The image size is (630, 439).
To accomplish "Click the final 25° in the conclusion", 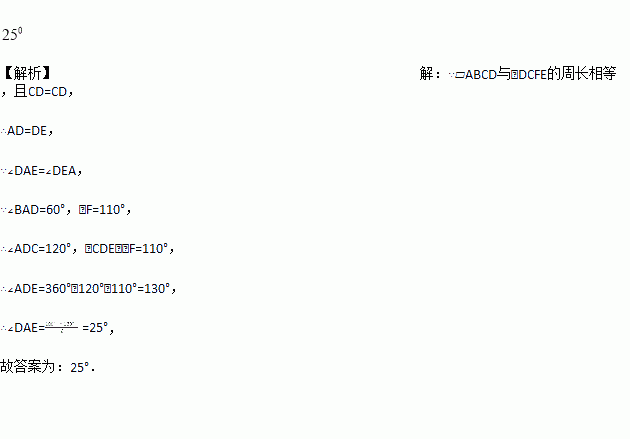I will (x=82, y=367).
